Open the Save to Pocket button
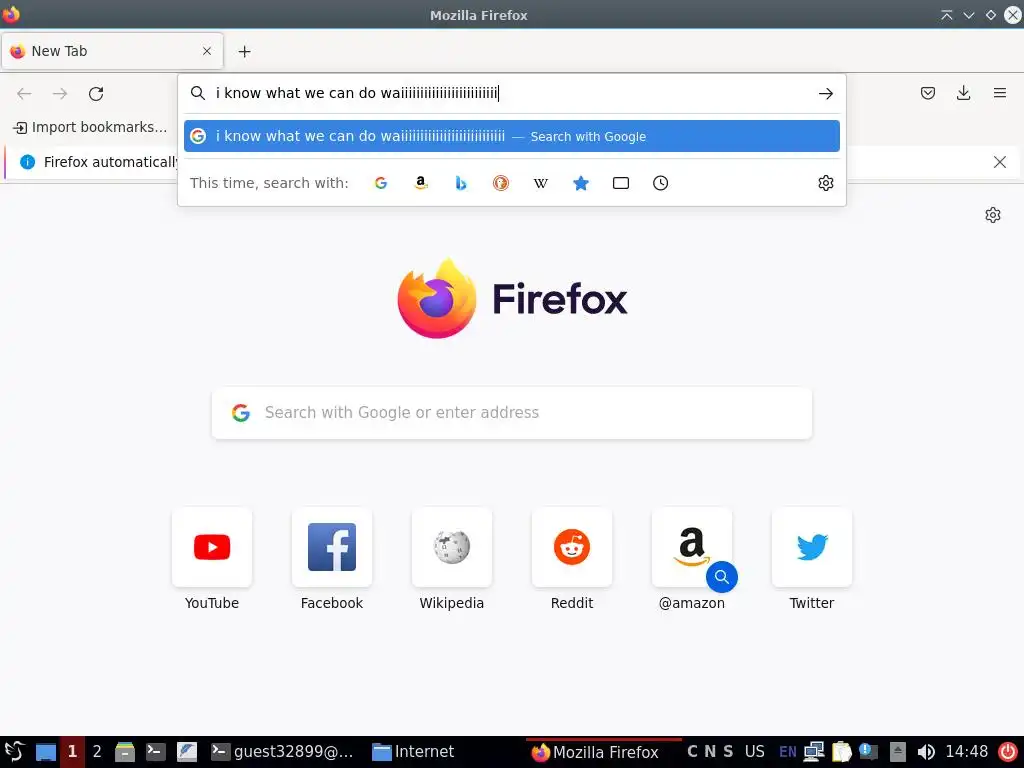1024x768 pixels. tap(927, 93)
